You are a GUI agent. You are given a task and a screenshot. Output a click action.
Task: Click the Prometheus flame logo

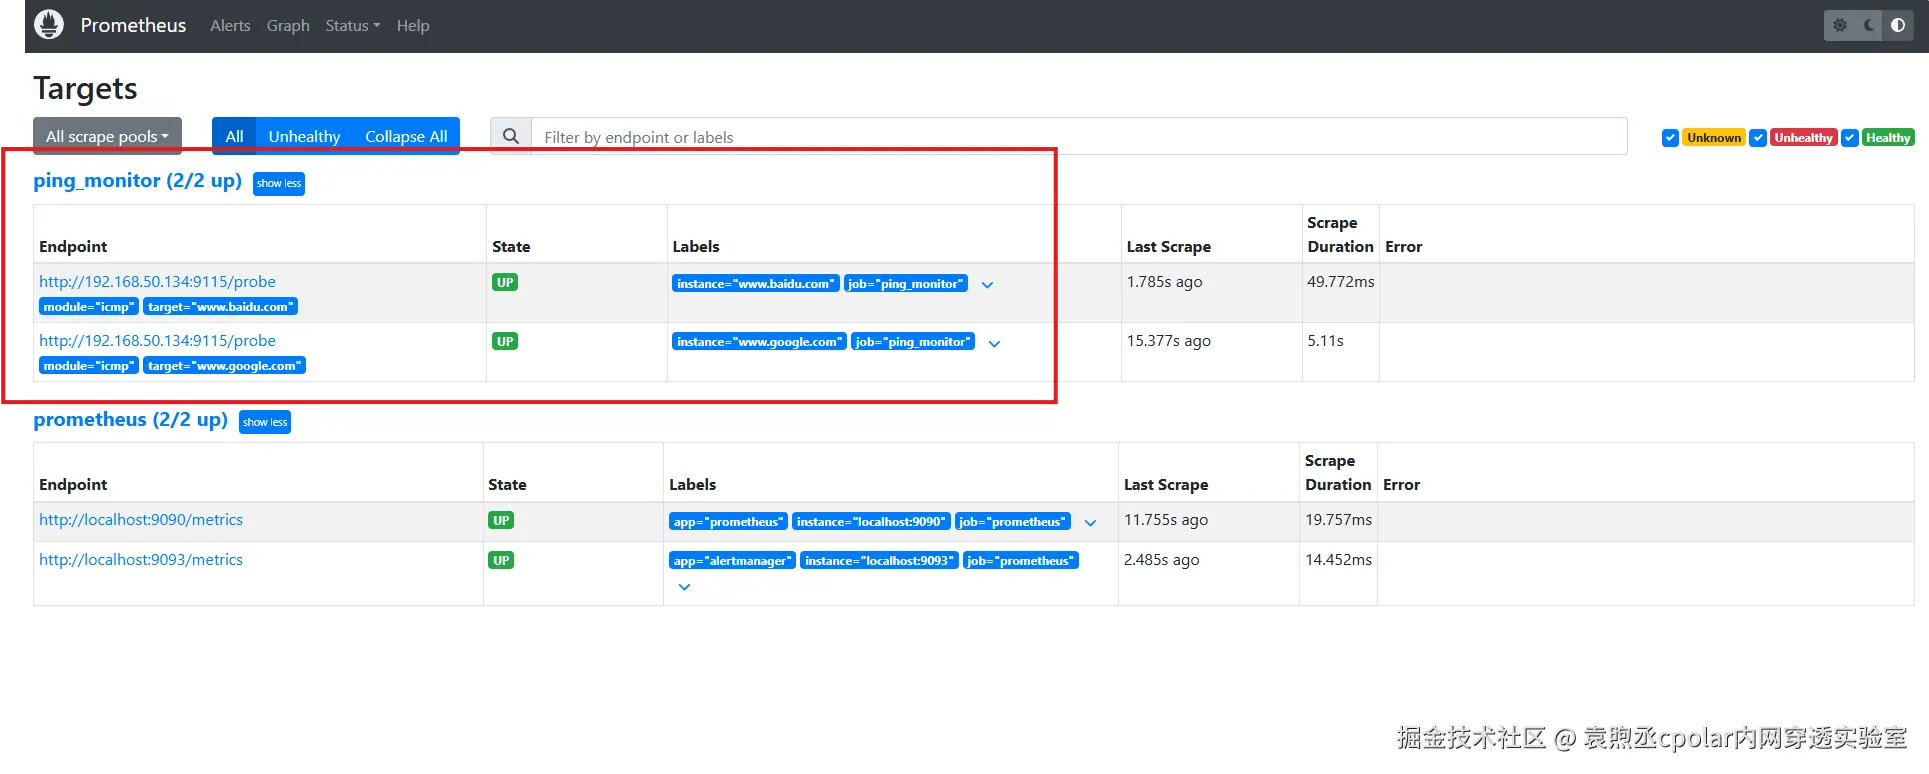[49, 25]
